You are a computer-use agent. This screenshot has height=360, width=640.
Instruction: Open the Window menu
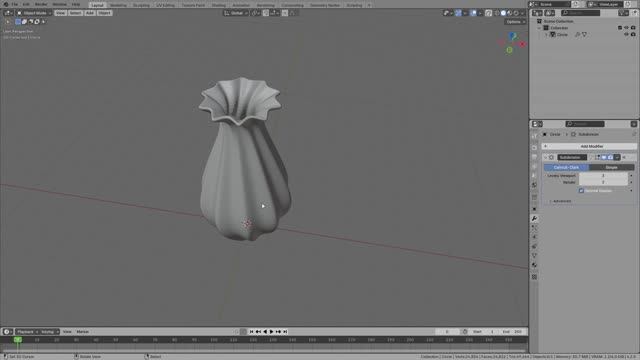pyautogui.click(x=60, y=4)
